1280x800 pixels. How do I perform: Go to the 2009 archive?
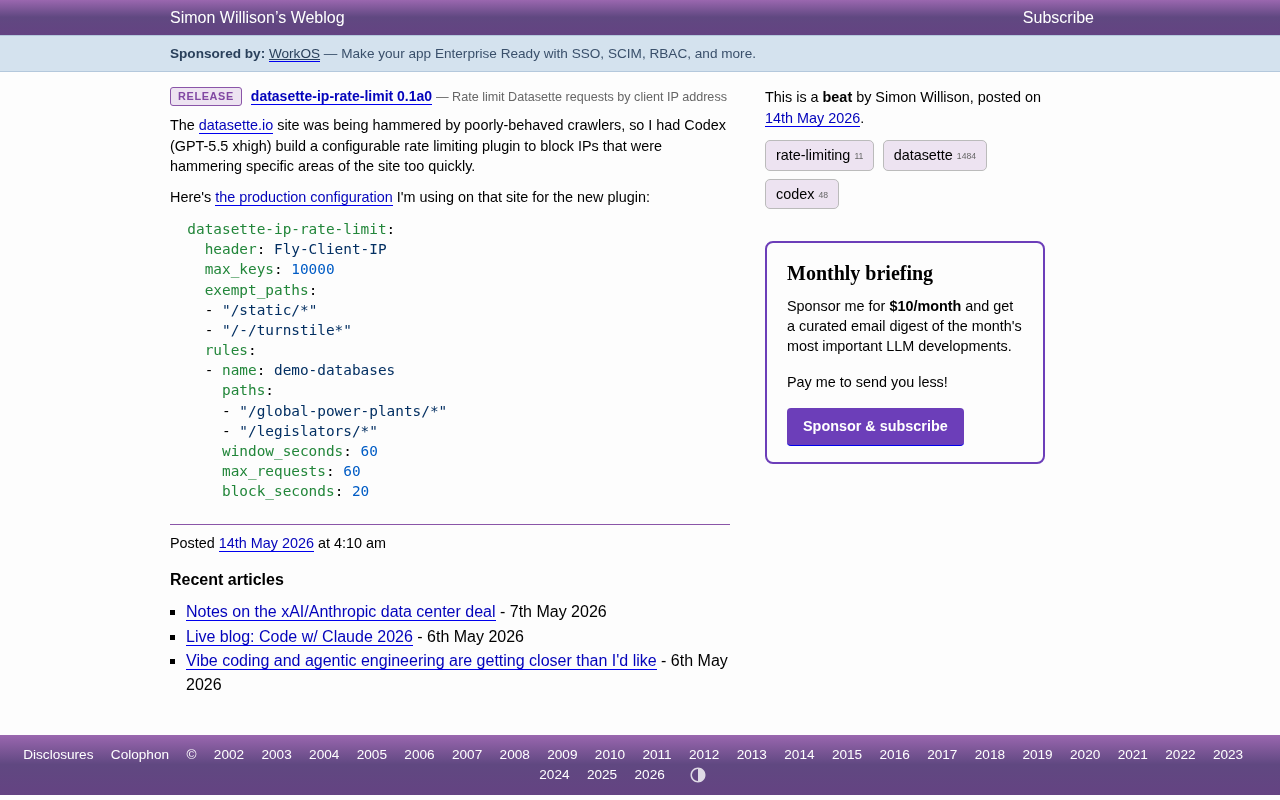(562, 755)
